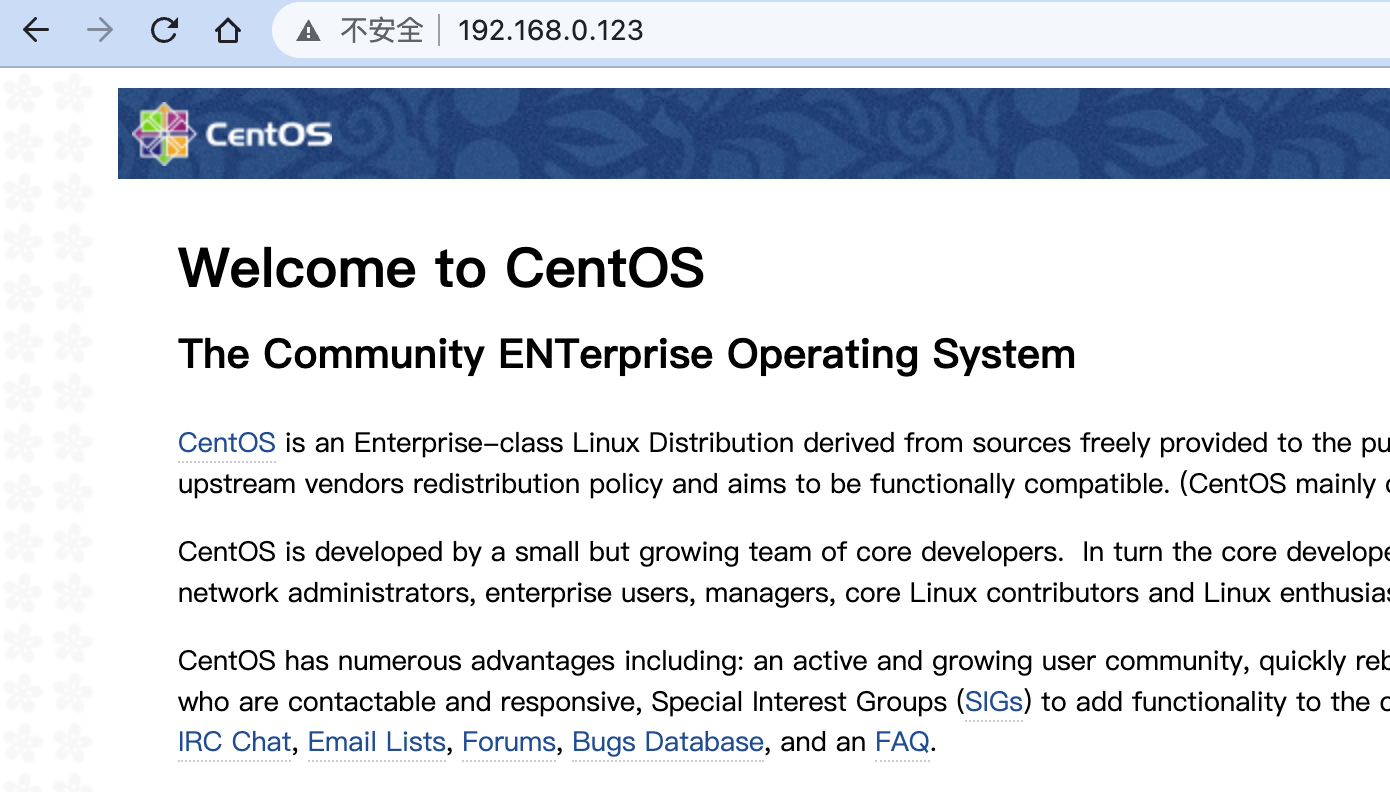The height and width of the screenshot is (792, 1390).
Task: Open the FAQ link
Action: [902, 742]
